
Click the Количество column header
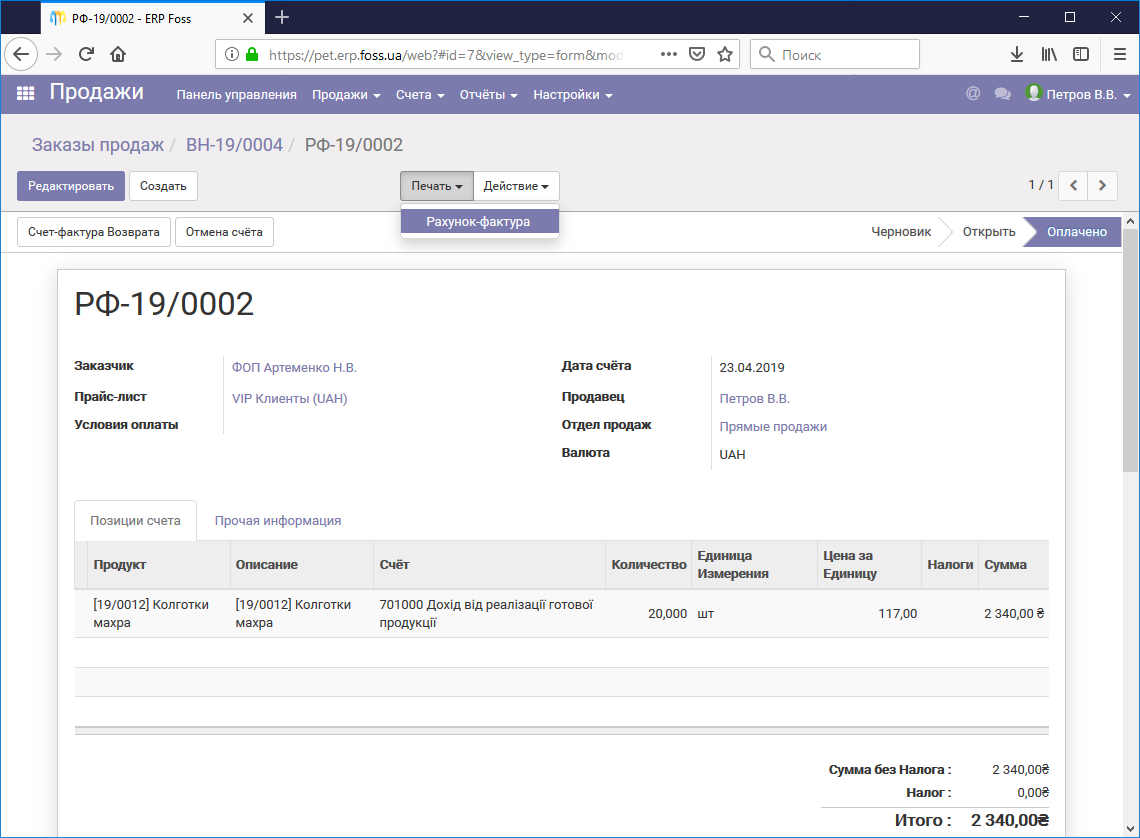pyautogui.click(x=649, y=565)
